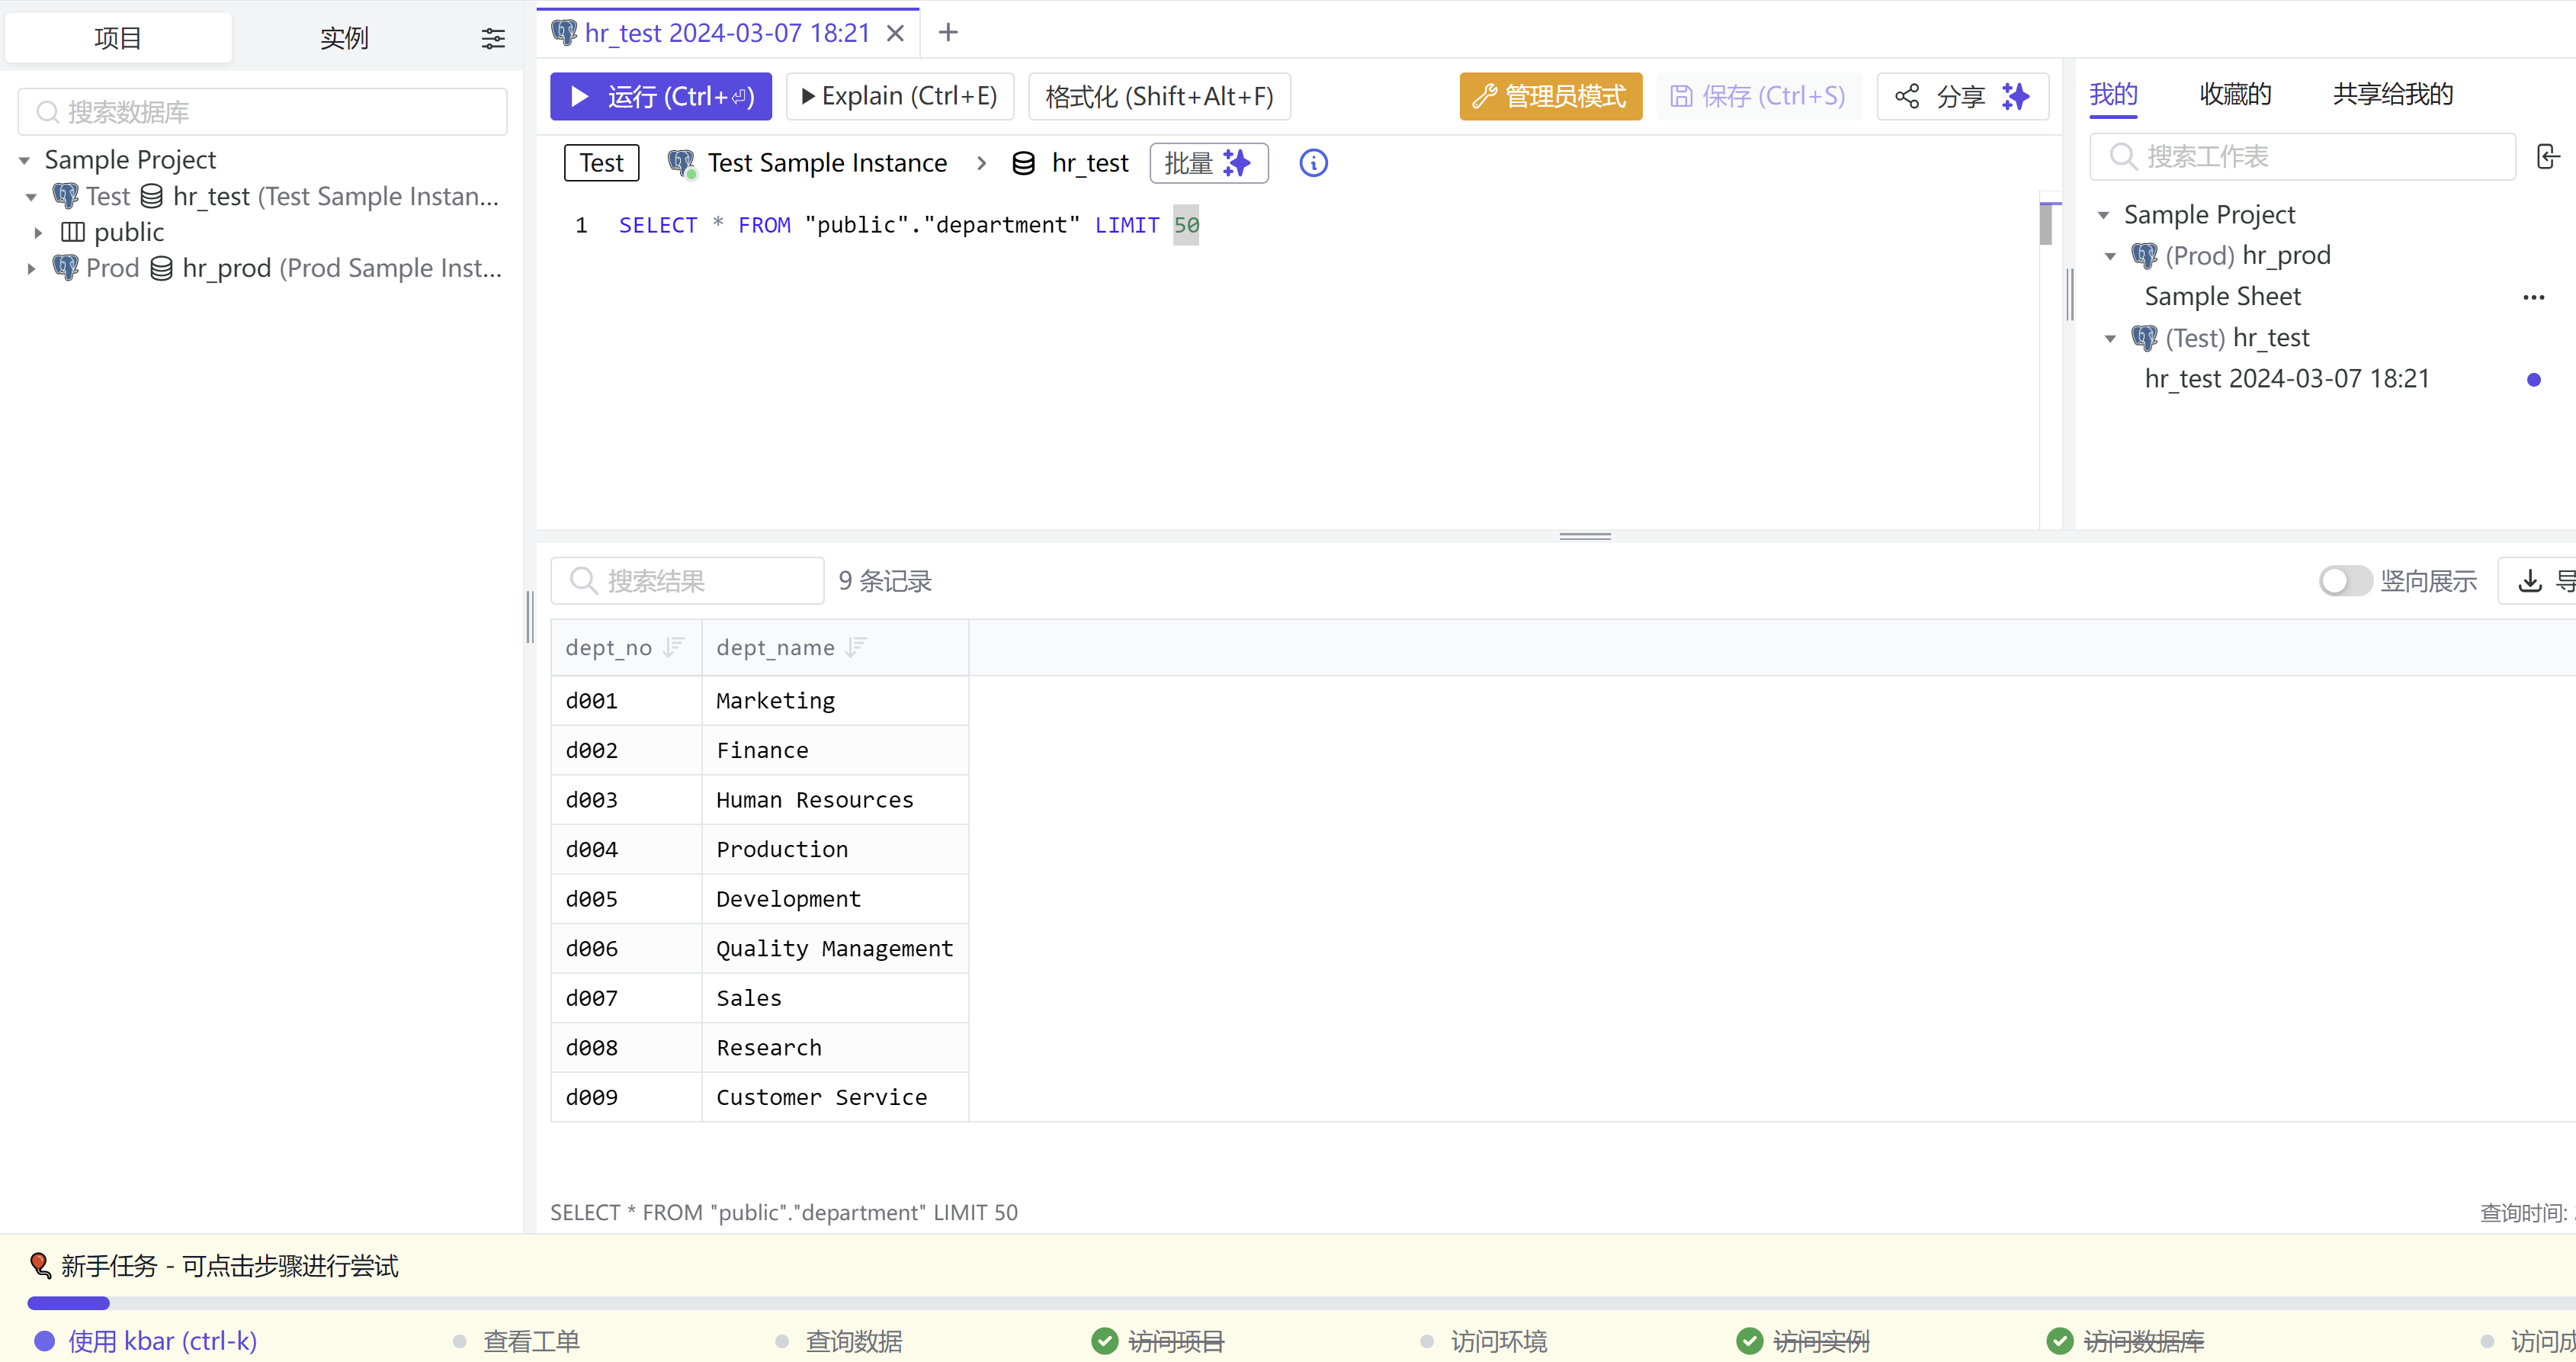Sort by dept_no column
The width and height of the screenshot is (2576, 1362).
click(x=674, y=647)
